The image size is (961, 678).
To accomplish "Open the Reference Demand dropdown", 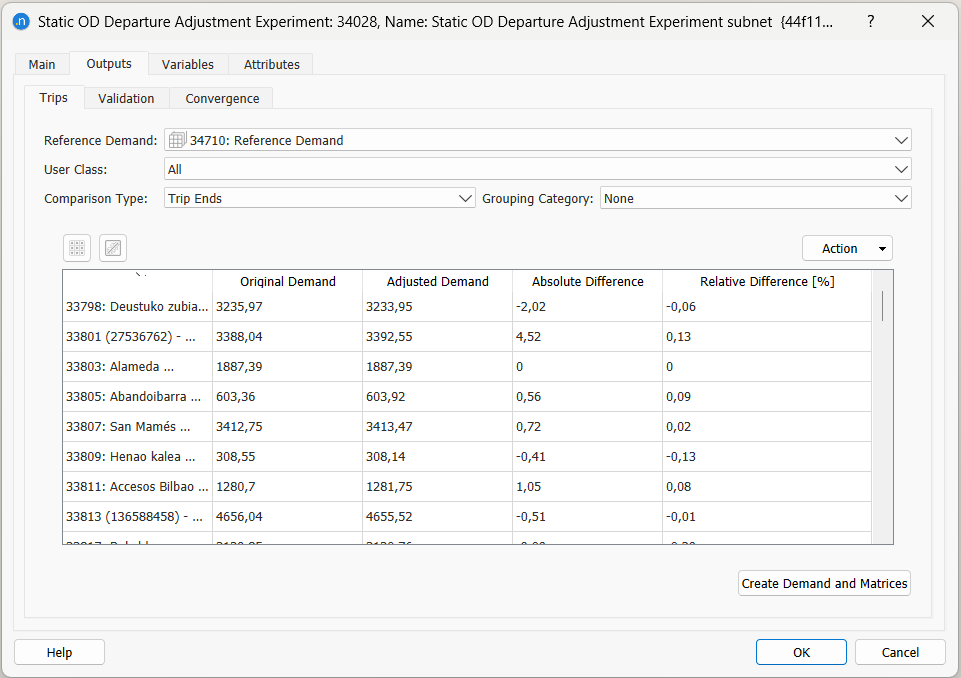I will 899,140.
